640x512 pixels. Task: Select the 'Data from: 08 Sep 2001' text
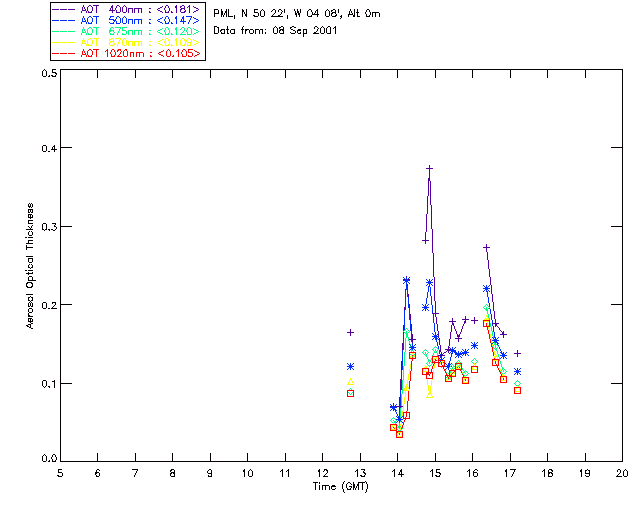[276, 31]
